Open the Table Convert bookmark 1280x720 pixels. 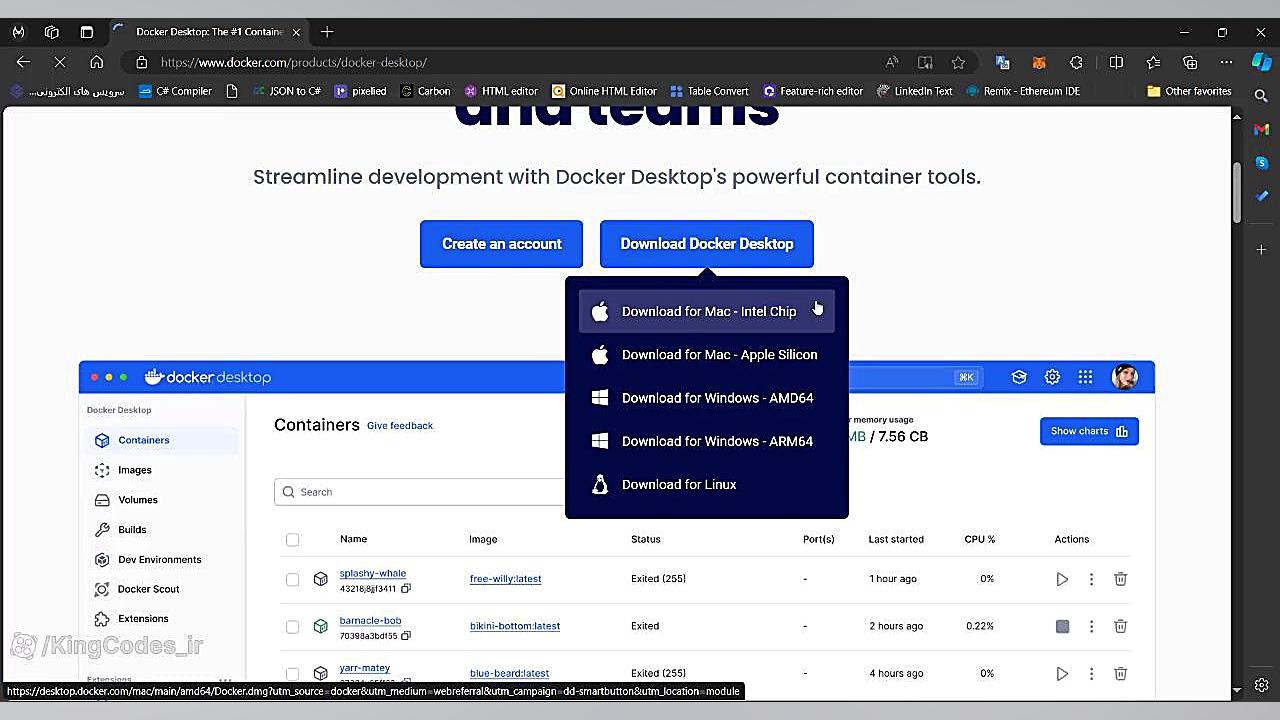click(709, 91)
